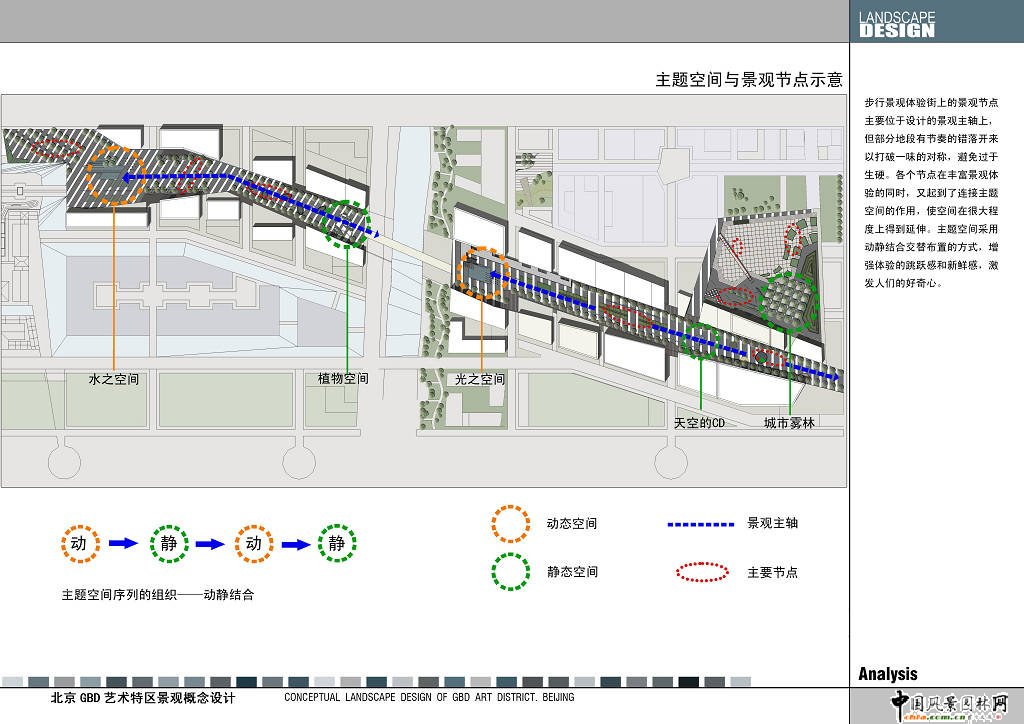This screenshot has width=1024, height=724.
Task: Click the title 主题空间与景观节点示意
Action: pos(748,80)
